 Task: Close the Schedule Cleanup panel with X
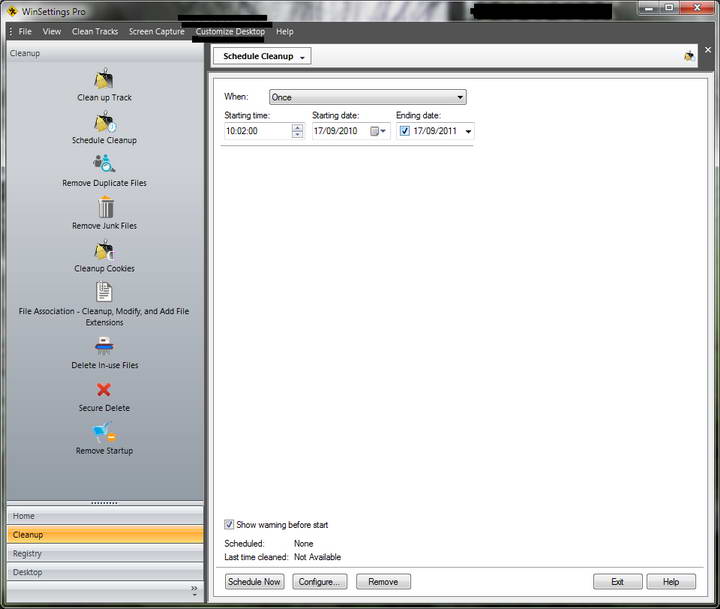click(708, 50)
